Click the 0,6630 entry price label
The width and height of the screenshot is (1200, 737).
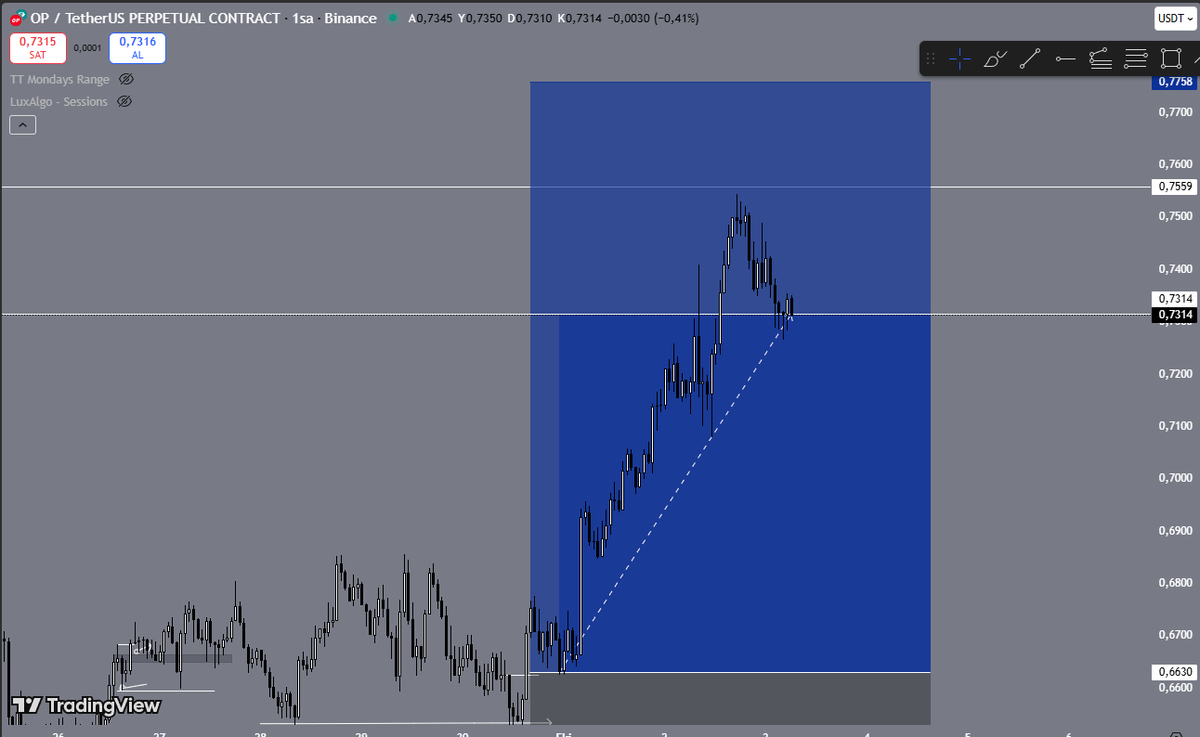(1175, 672)
